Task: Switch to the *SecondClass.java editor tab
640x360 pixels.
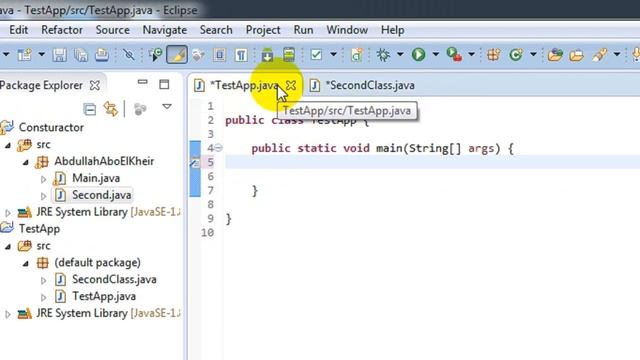Action: point(363,85)
